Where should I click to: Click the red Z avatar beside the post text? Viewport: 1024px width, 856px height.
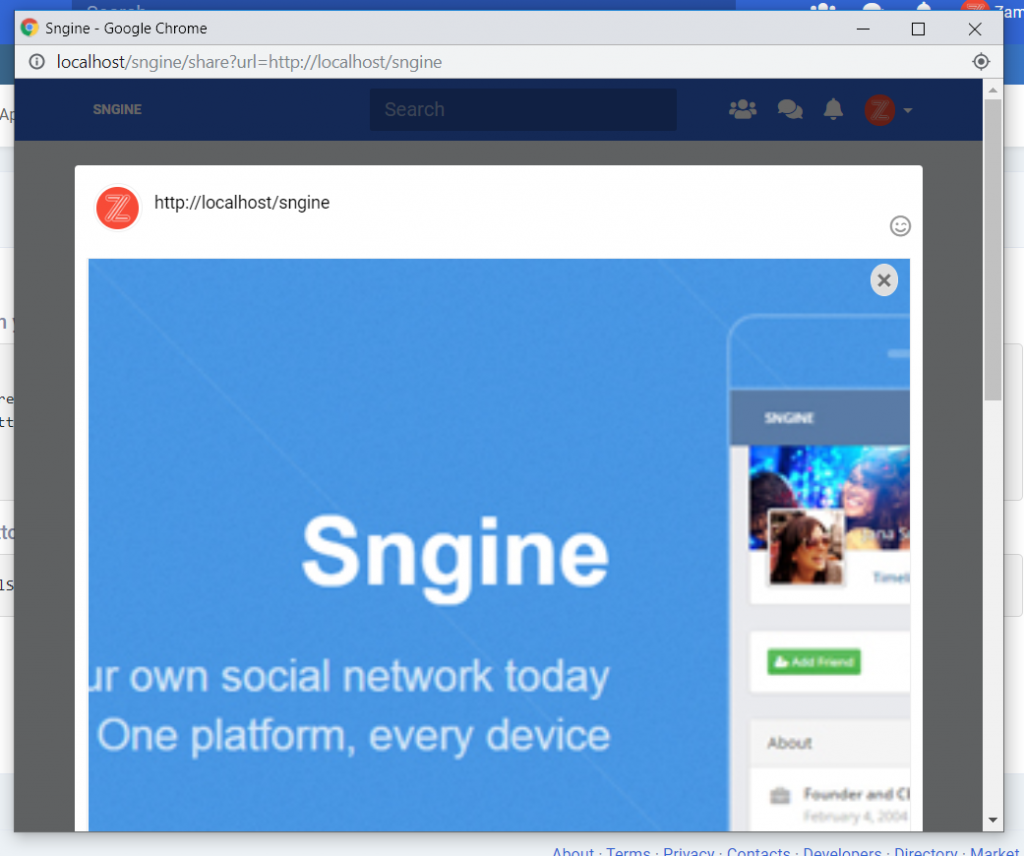tap(118, 208)
